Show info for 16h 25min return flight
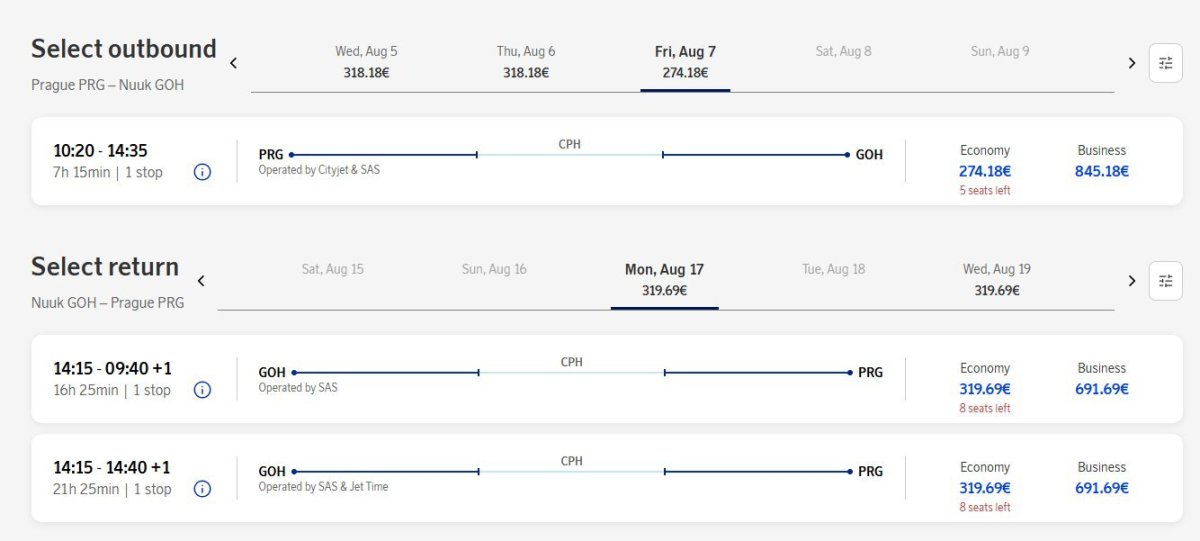Image resolution: width=1200 pixels, height=541 pixels. 202,390
